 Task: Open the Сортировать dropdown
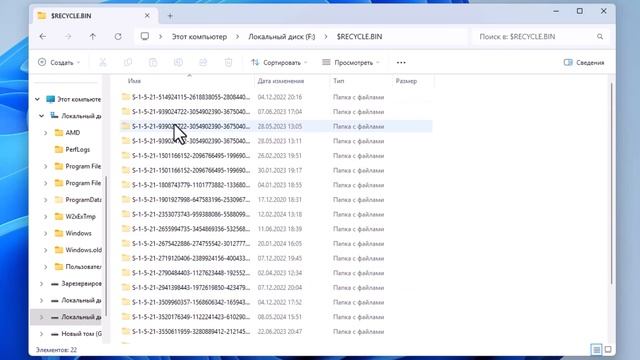tap(280, 62)
